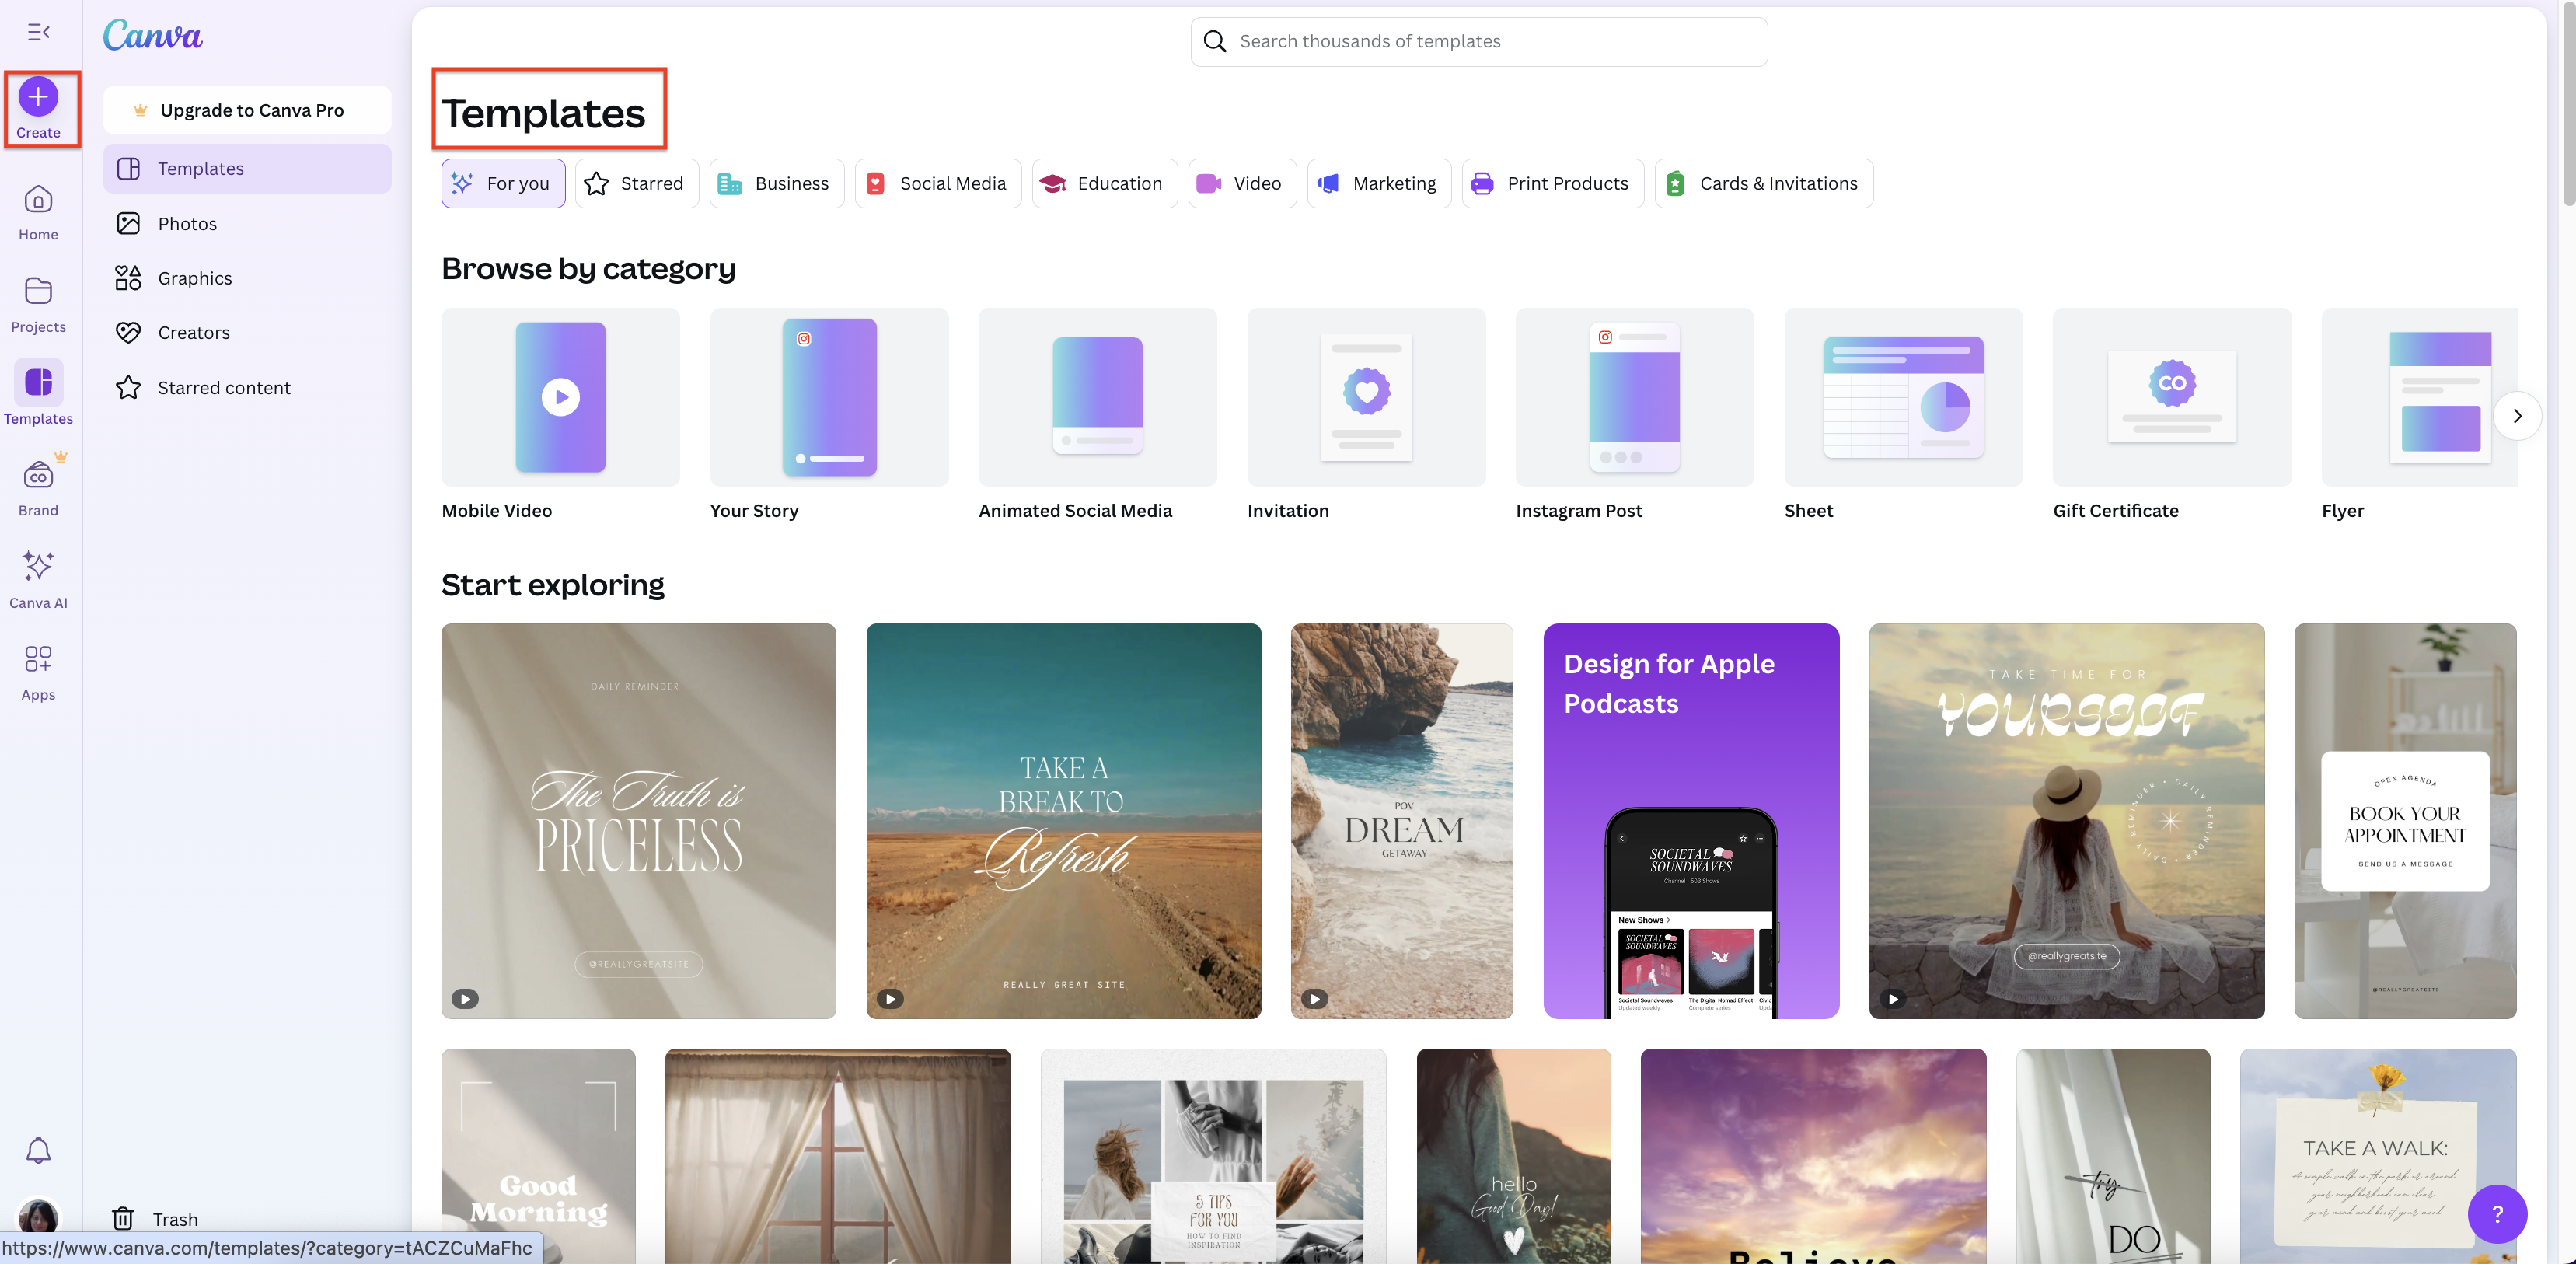Click Upgrade to Canva Pro
The image size is (2576, 1264).
pyautogui.click(x=248, y=110)
